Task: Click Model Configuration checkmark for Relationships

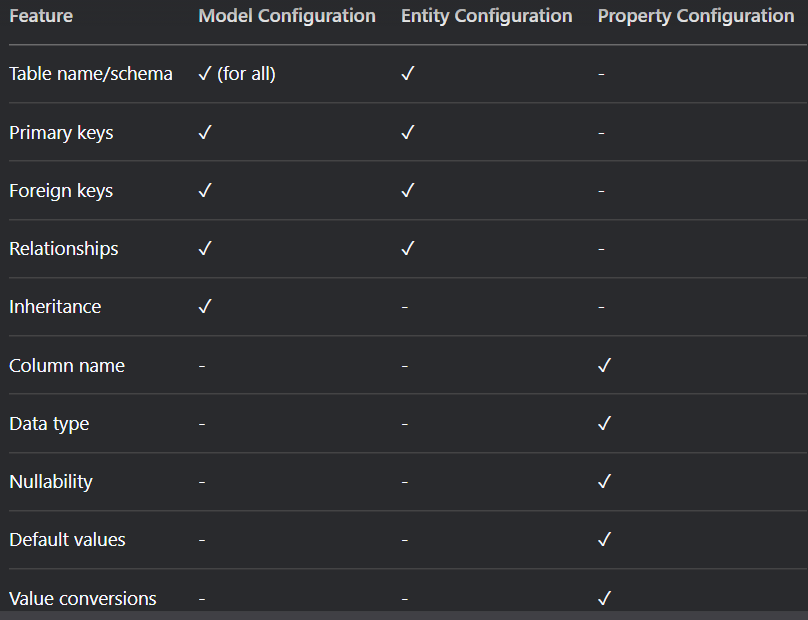Action: click(x=205, y=248)
